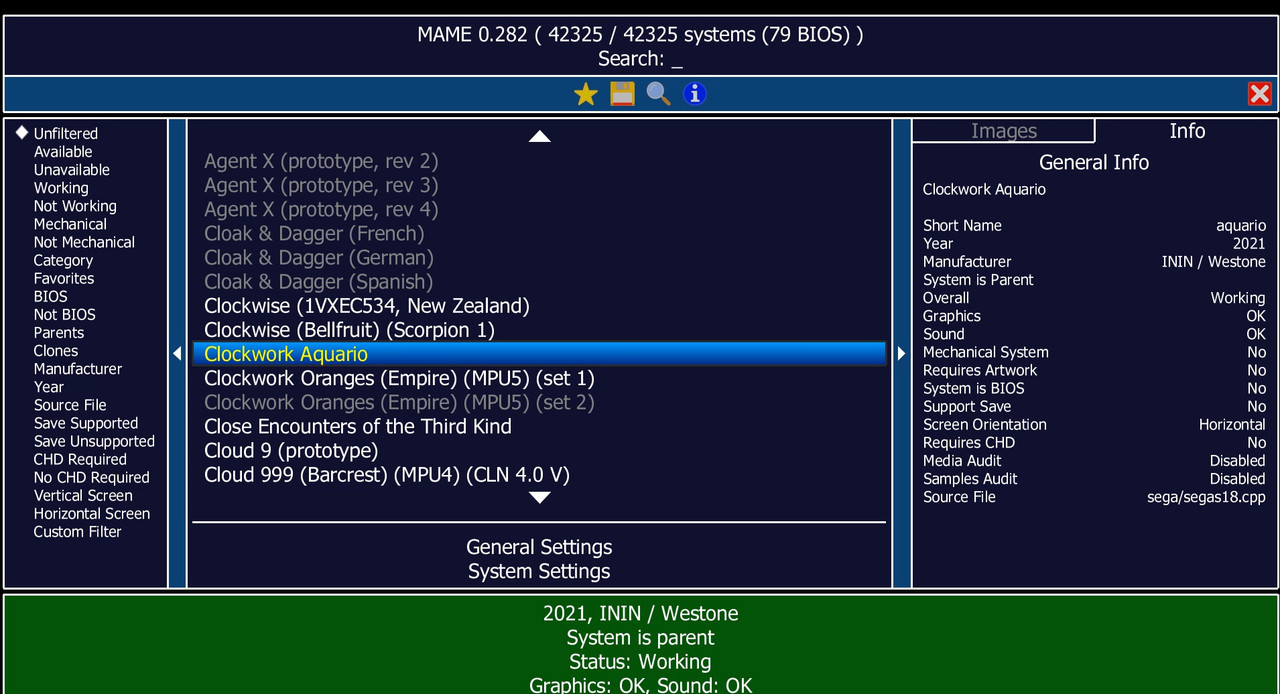Viewport: 1280px width, 694px height.
Task: Select the Not Mechanical filter
Action: point(84,242)
